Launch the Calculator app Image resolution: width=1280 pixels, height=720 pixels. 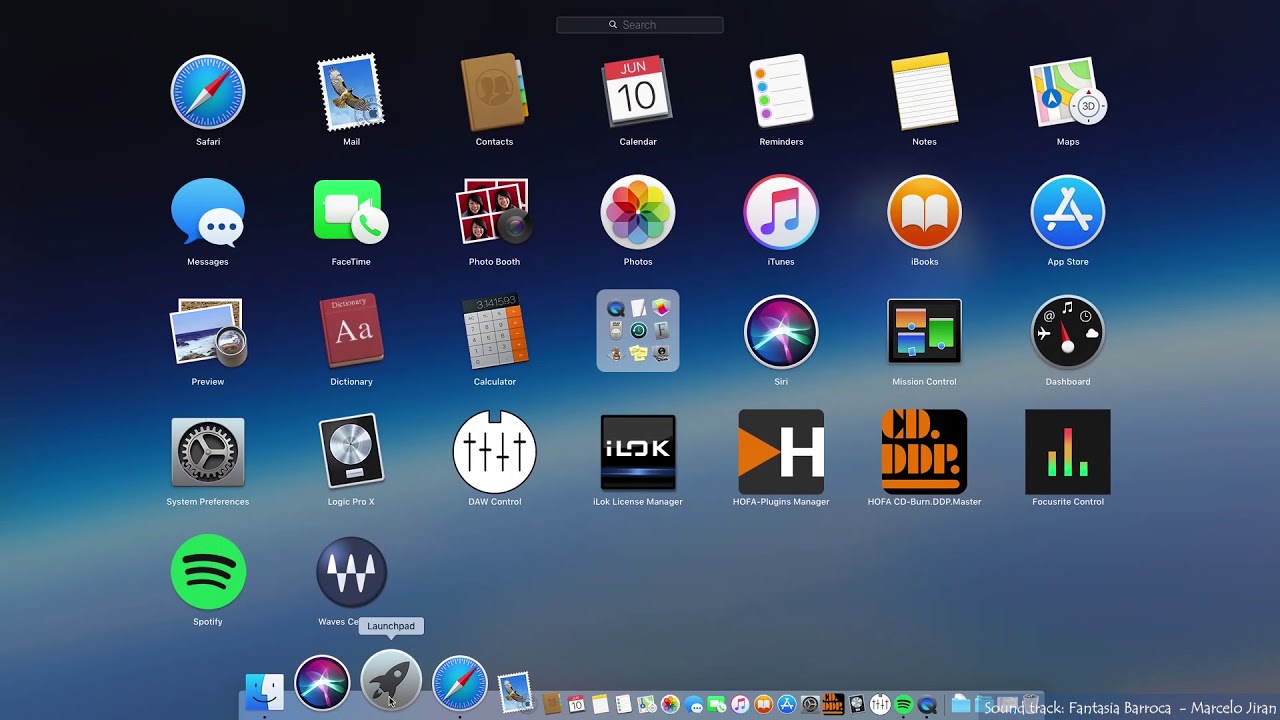[x=494, y=332]
